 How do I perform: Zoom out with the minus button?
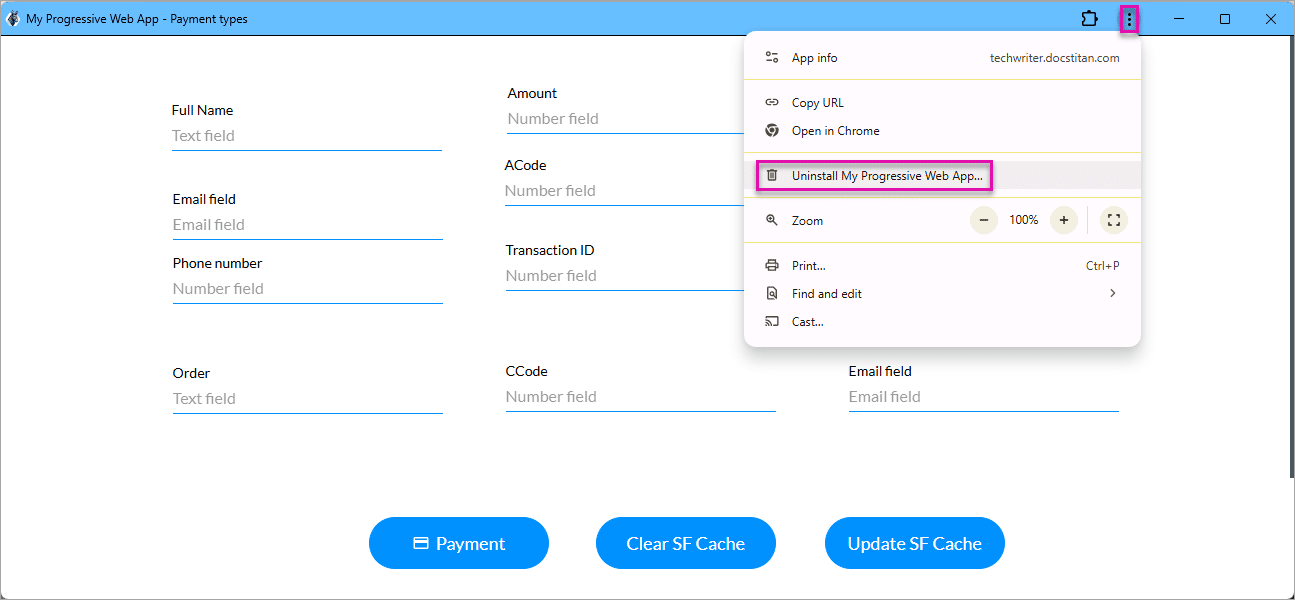point(984,220)
